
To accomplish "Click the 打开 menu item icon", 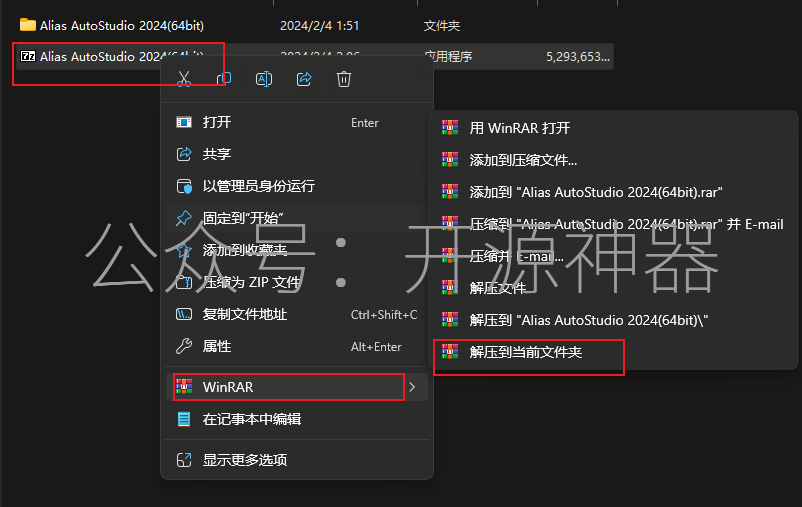I will tap(184, 122).
